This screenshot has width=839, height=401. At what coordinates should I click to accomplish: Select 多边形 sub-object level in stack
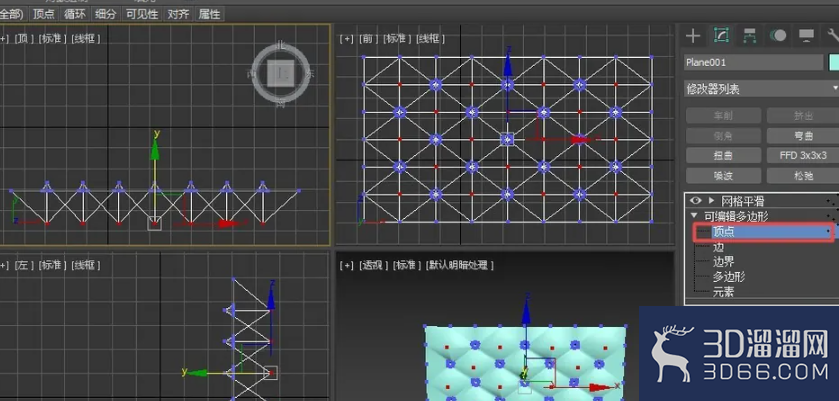729,277
